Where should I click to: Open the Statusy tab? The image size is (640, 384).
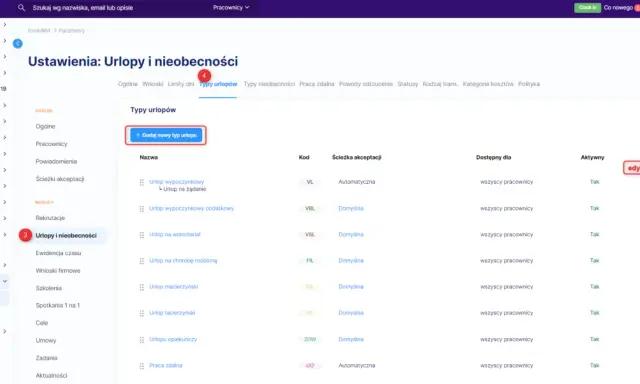[x=408, y=84]
